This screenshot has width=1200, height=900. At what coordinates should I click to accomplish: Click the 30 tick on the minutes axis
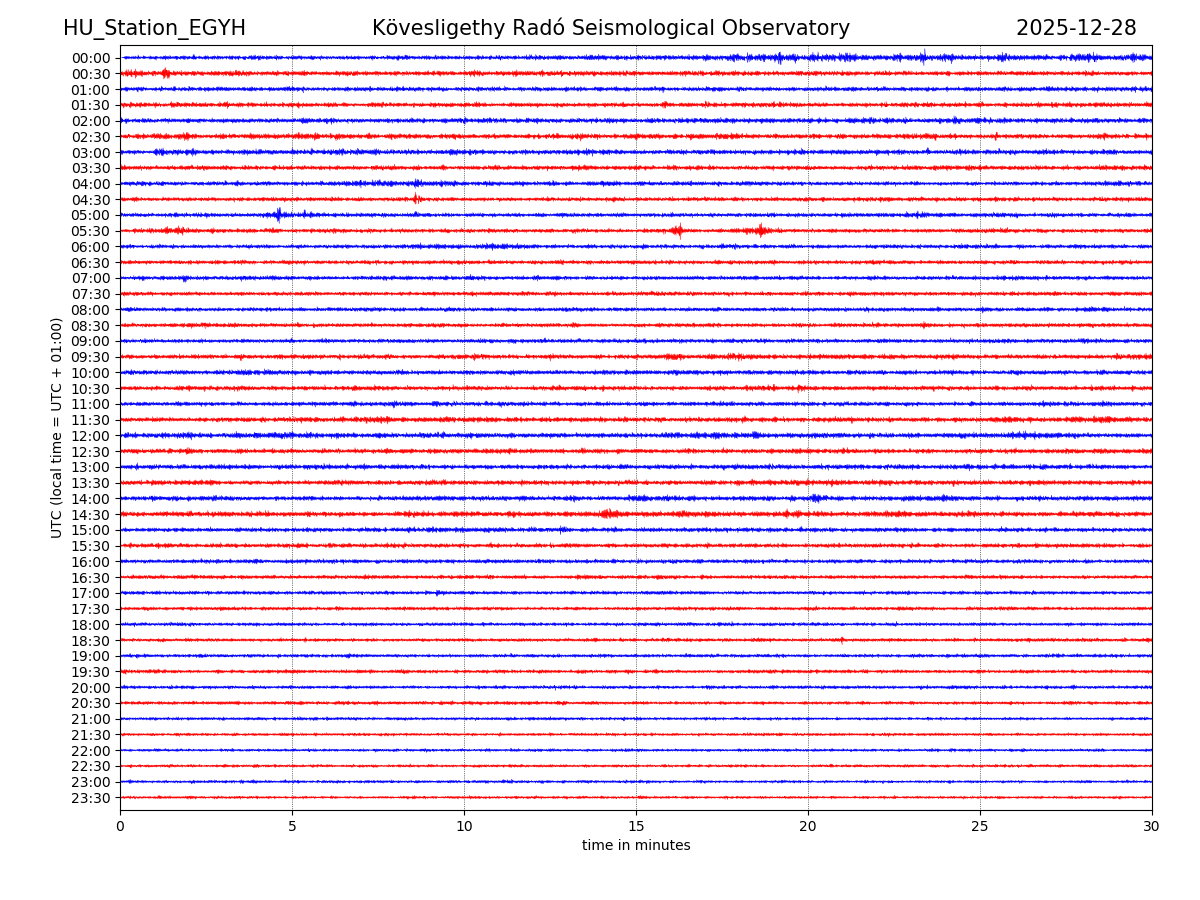coord(1152,827)
